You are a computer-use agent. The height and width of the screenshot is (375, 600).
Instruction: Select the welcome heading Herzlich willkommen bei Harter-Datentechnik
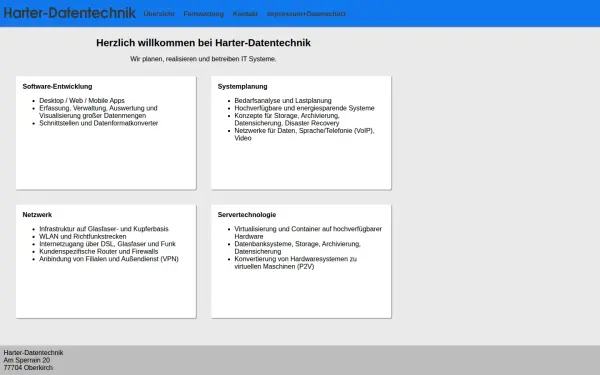(203, 43)
